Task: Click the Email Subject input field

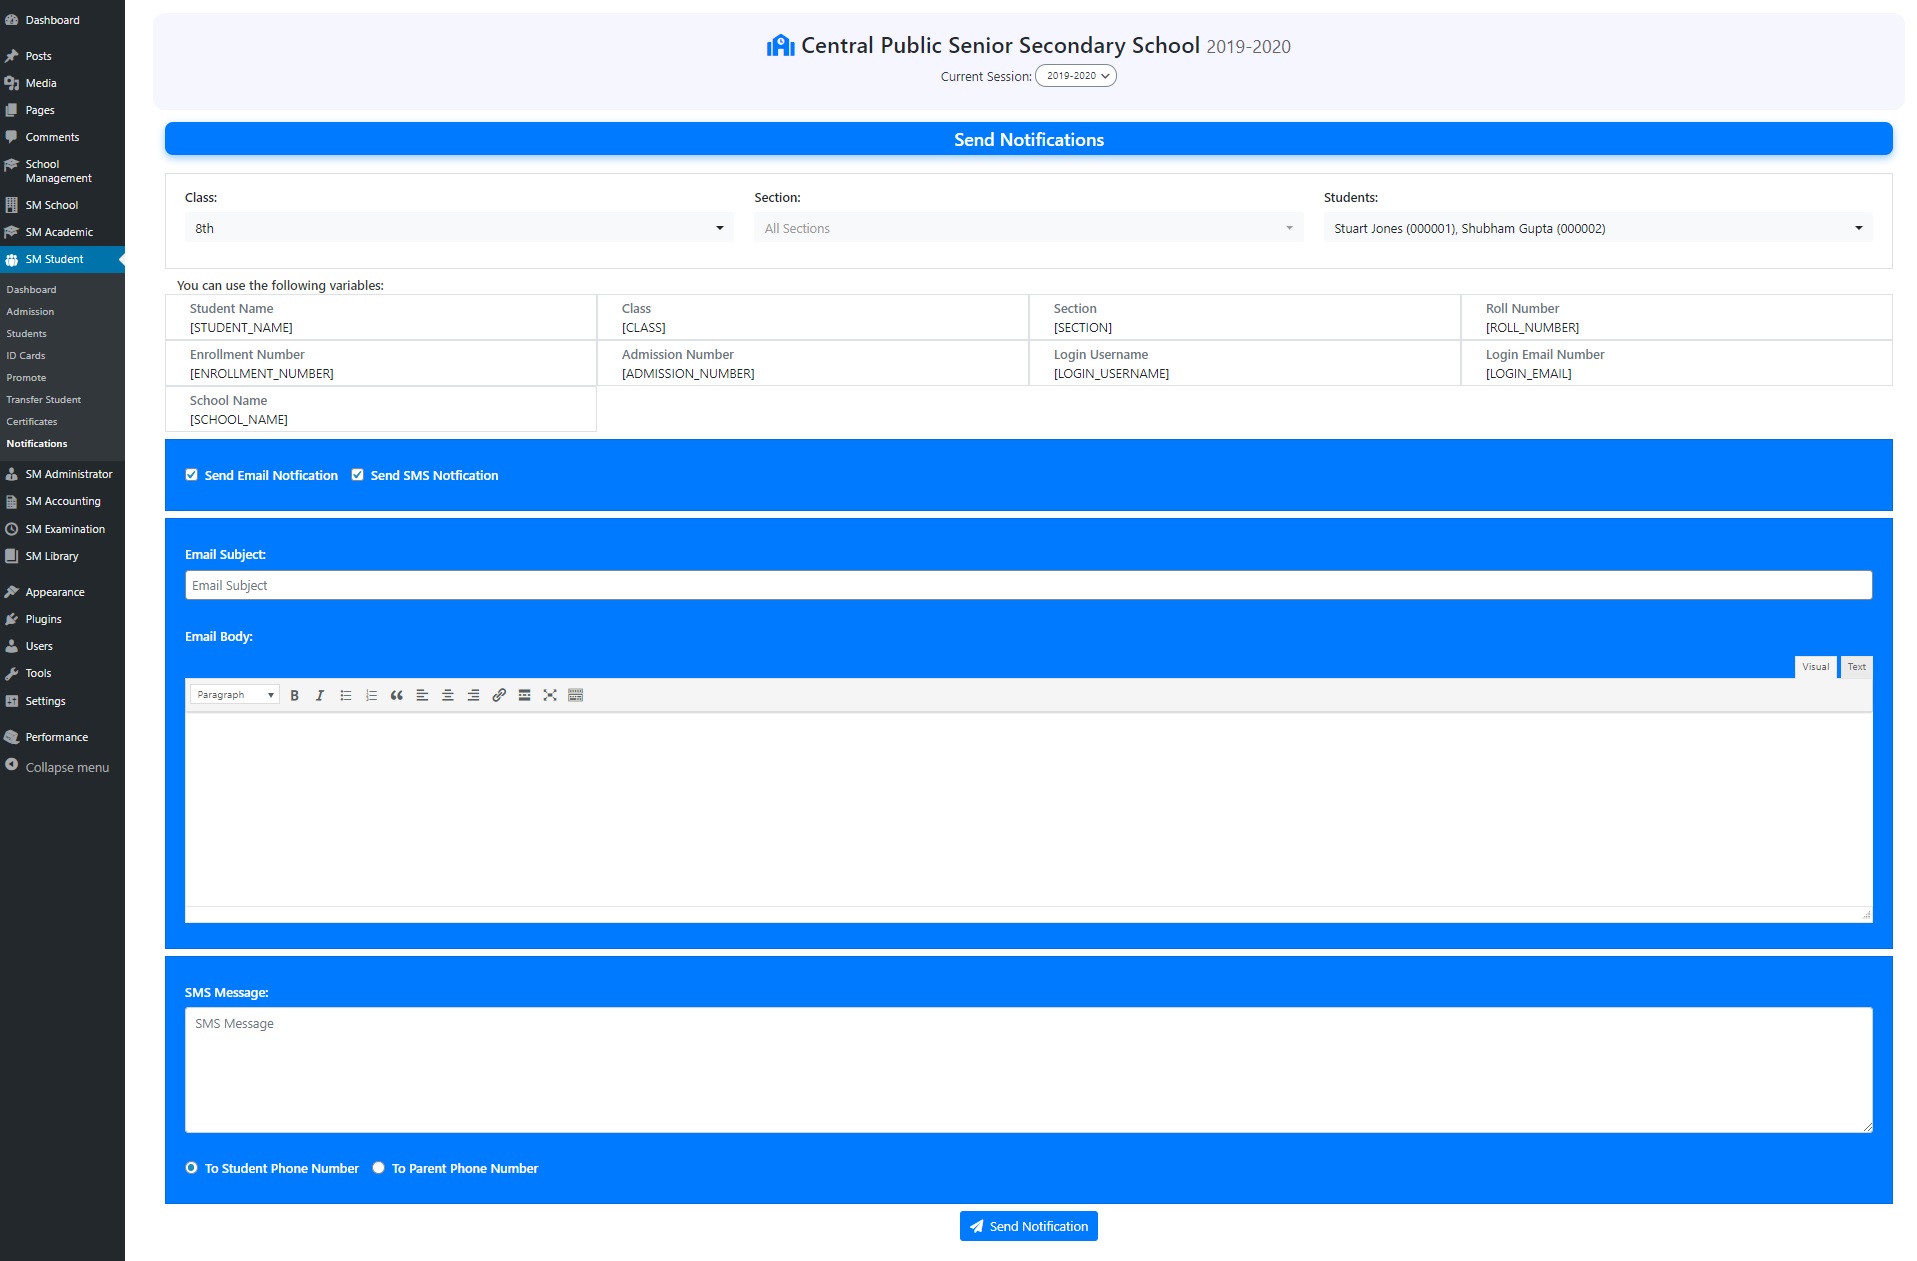Action: pyautogui.click(x=1028, y=585)
